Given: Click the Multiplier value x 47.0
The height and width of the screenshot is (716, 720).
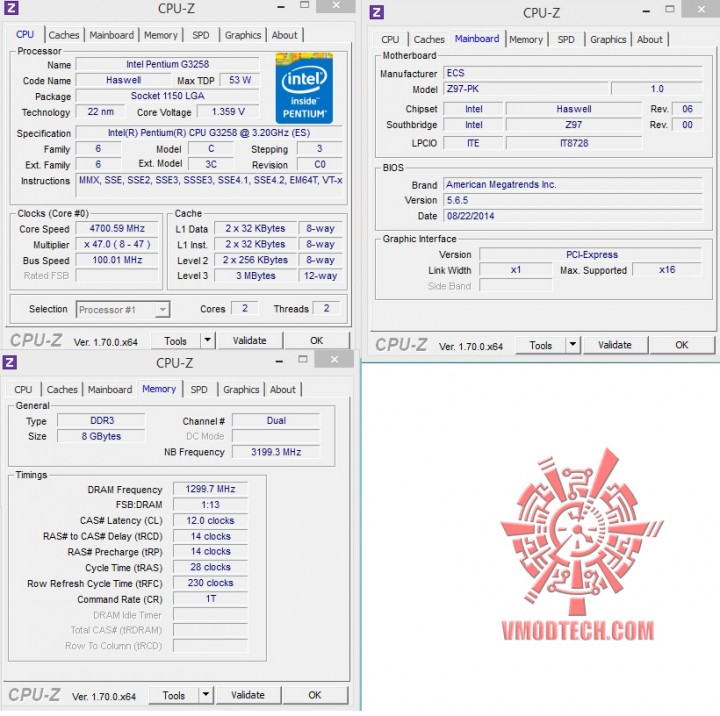Looking at the screenshot, I should 117,244.
